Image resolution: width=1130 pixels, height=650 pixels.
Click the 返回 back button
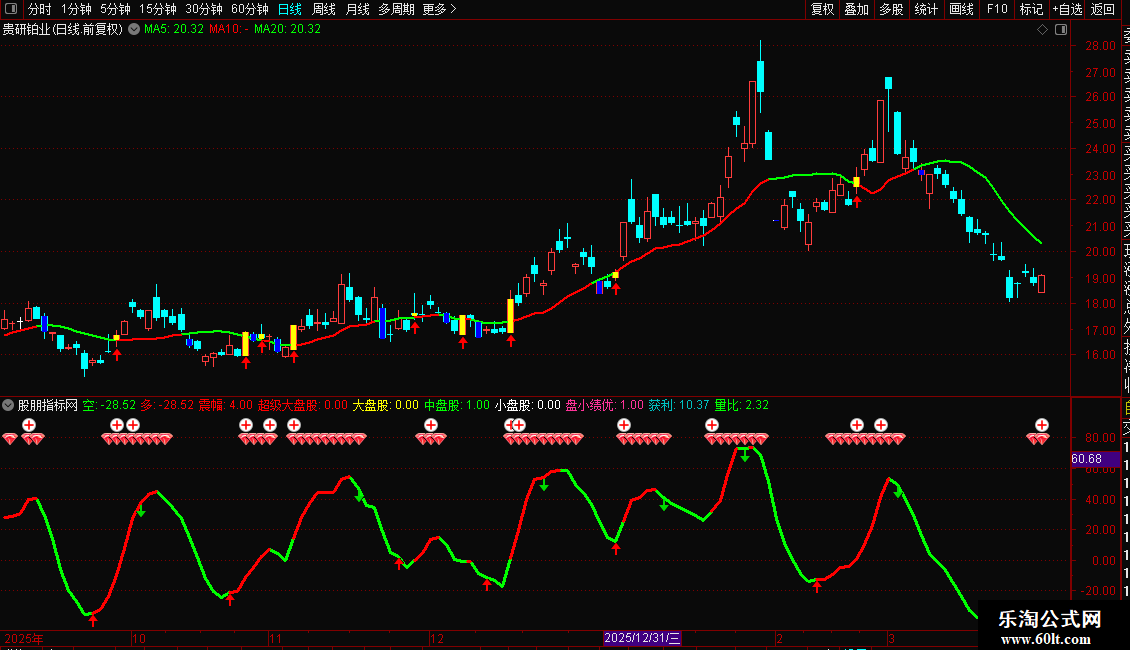click(1103, 9)
